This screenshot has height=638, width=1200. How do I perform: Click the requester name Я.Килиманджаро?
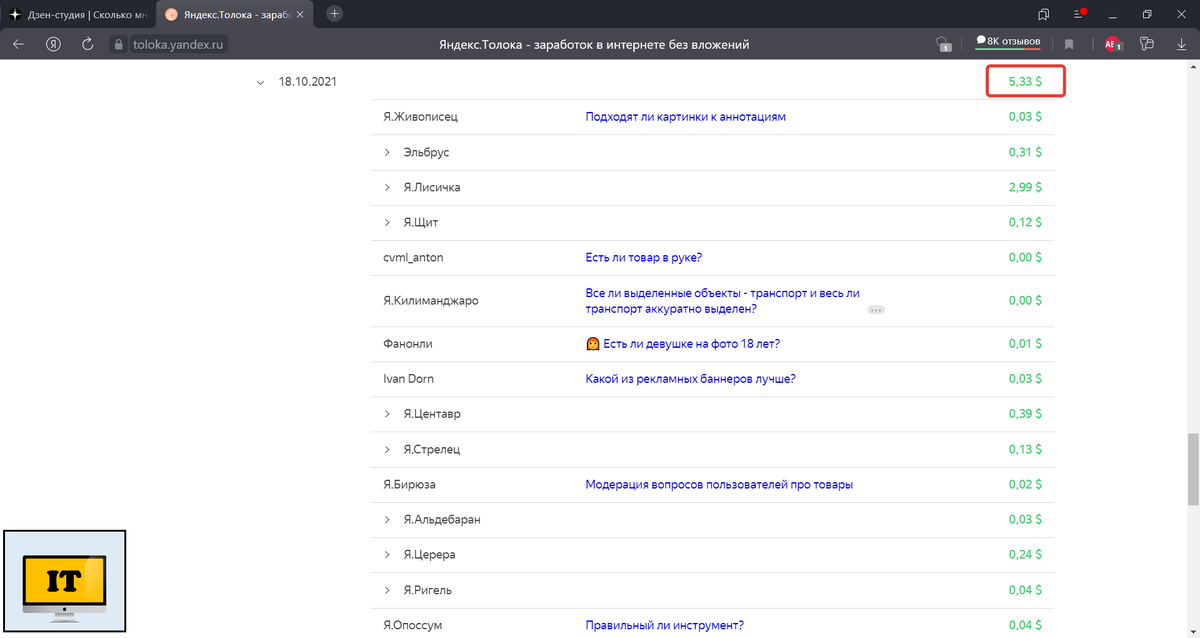(x=430, y=301)
